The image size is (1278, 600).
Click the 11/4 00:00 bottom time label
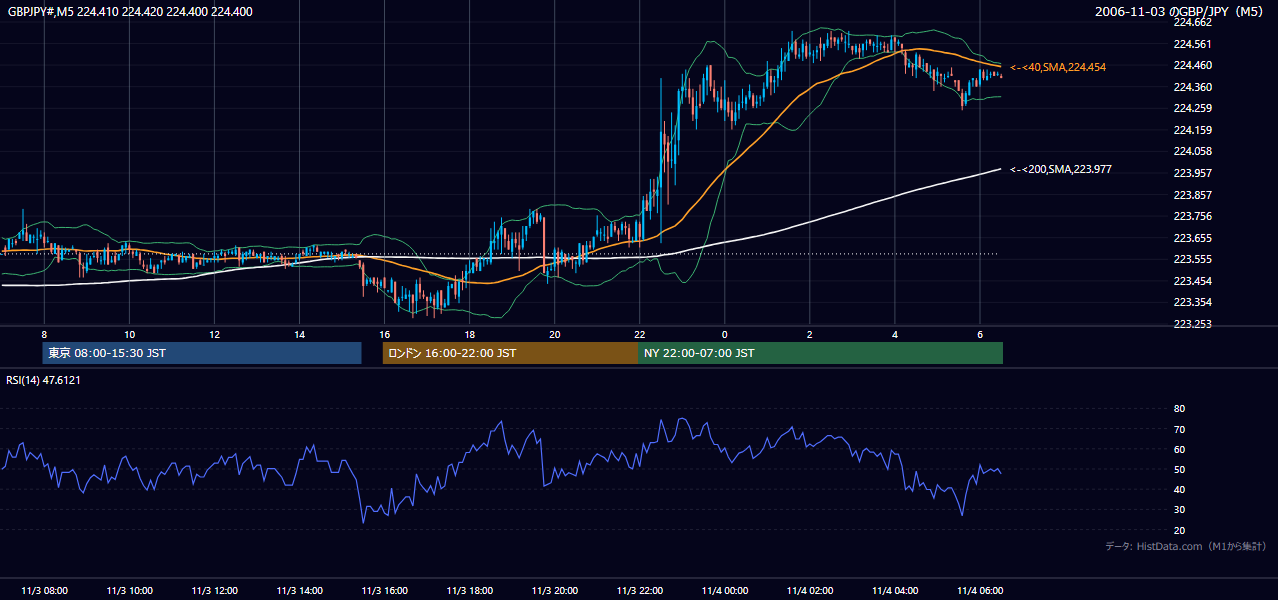(724, 590)
